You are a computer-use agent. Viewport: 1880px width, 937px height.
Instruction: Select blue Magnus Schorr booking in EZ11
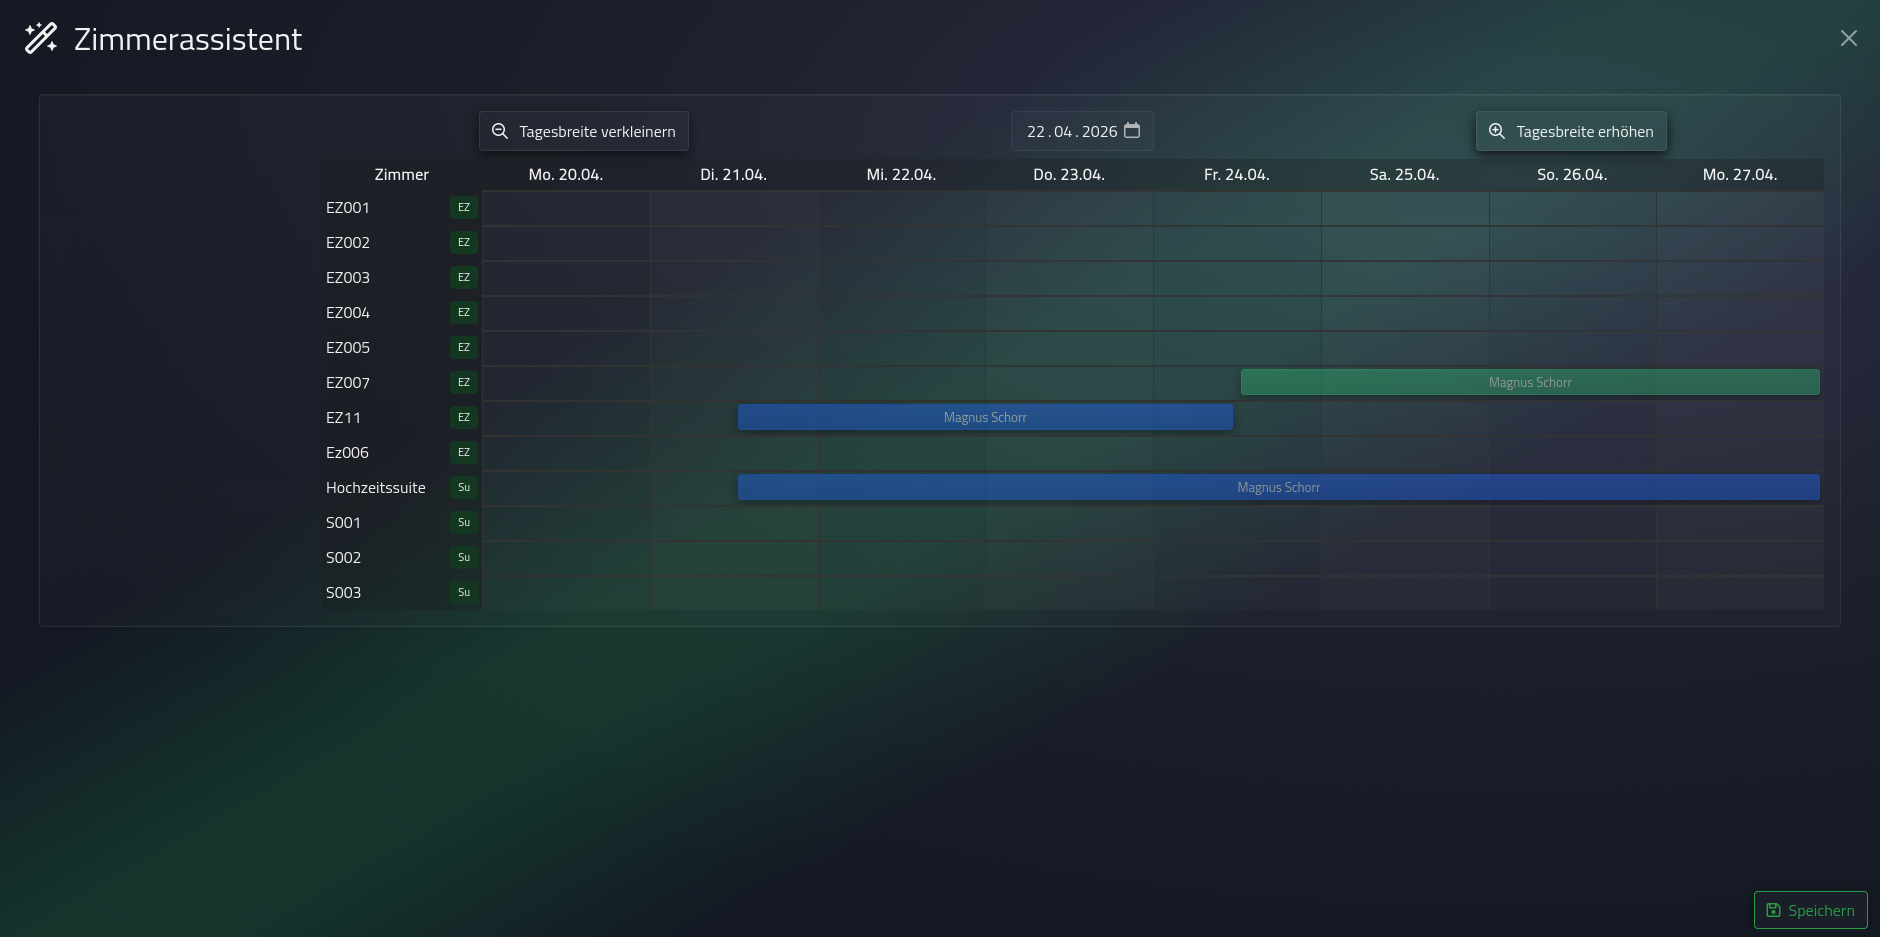(985, 417)
